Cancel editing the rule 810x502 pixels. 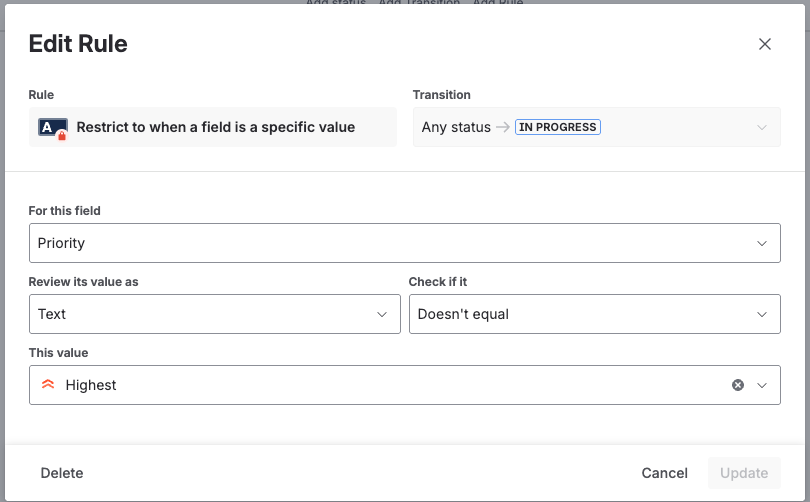(x=665, y=473)
